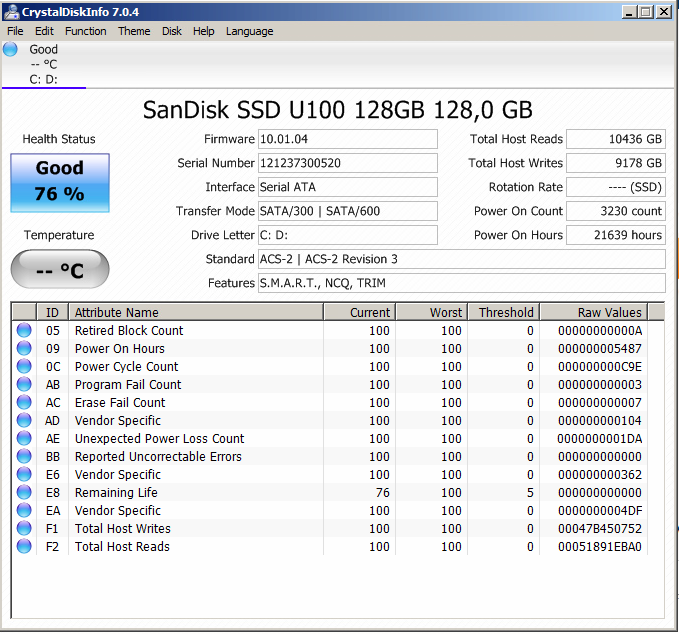Minimize the CrystalDiskInfo window
The image size is (679, 634).
(629, 12)
